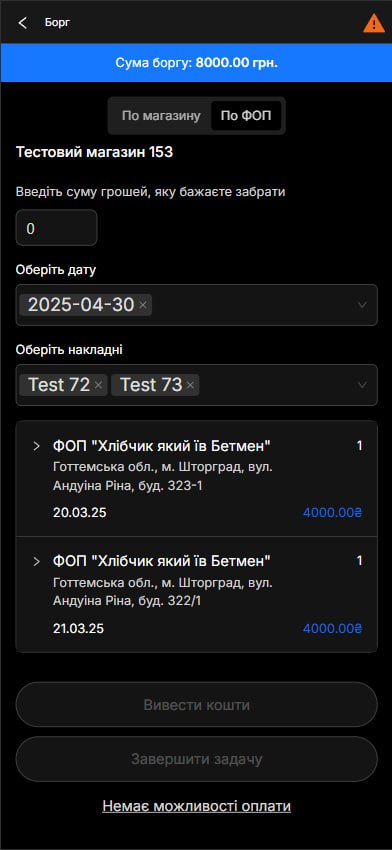Select the Оберіть накладні label
This screenshot has width=392, height=850.
[69, 350]
